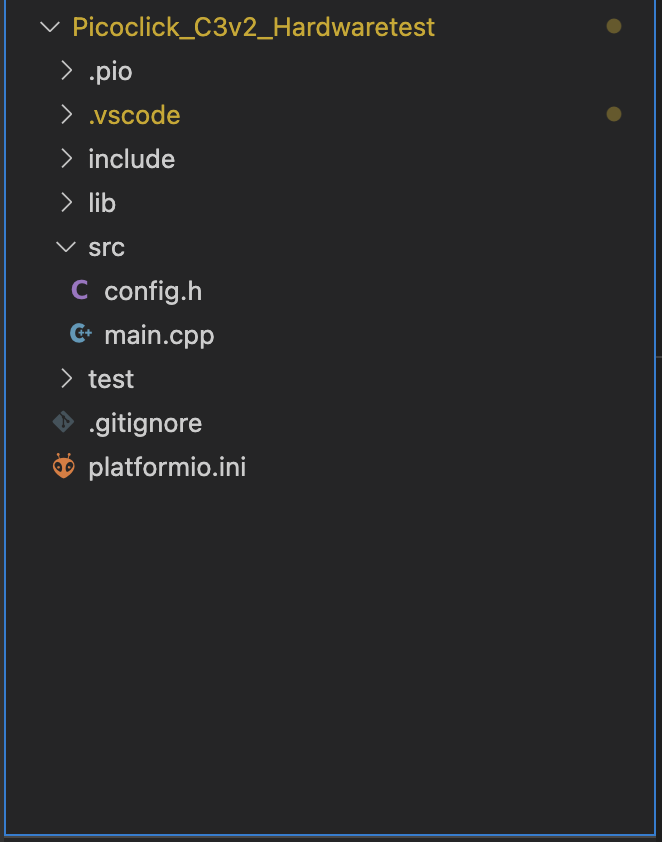Click the empty area below platformio.ini

tap(330, 655)
